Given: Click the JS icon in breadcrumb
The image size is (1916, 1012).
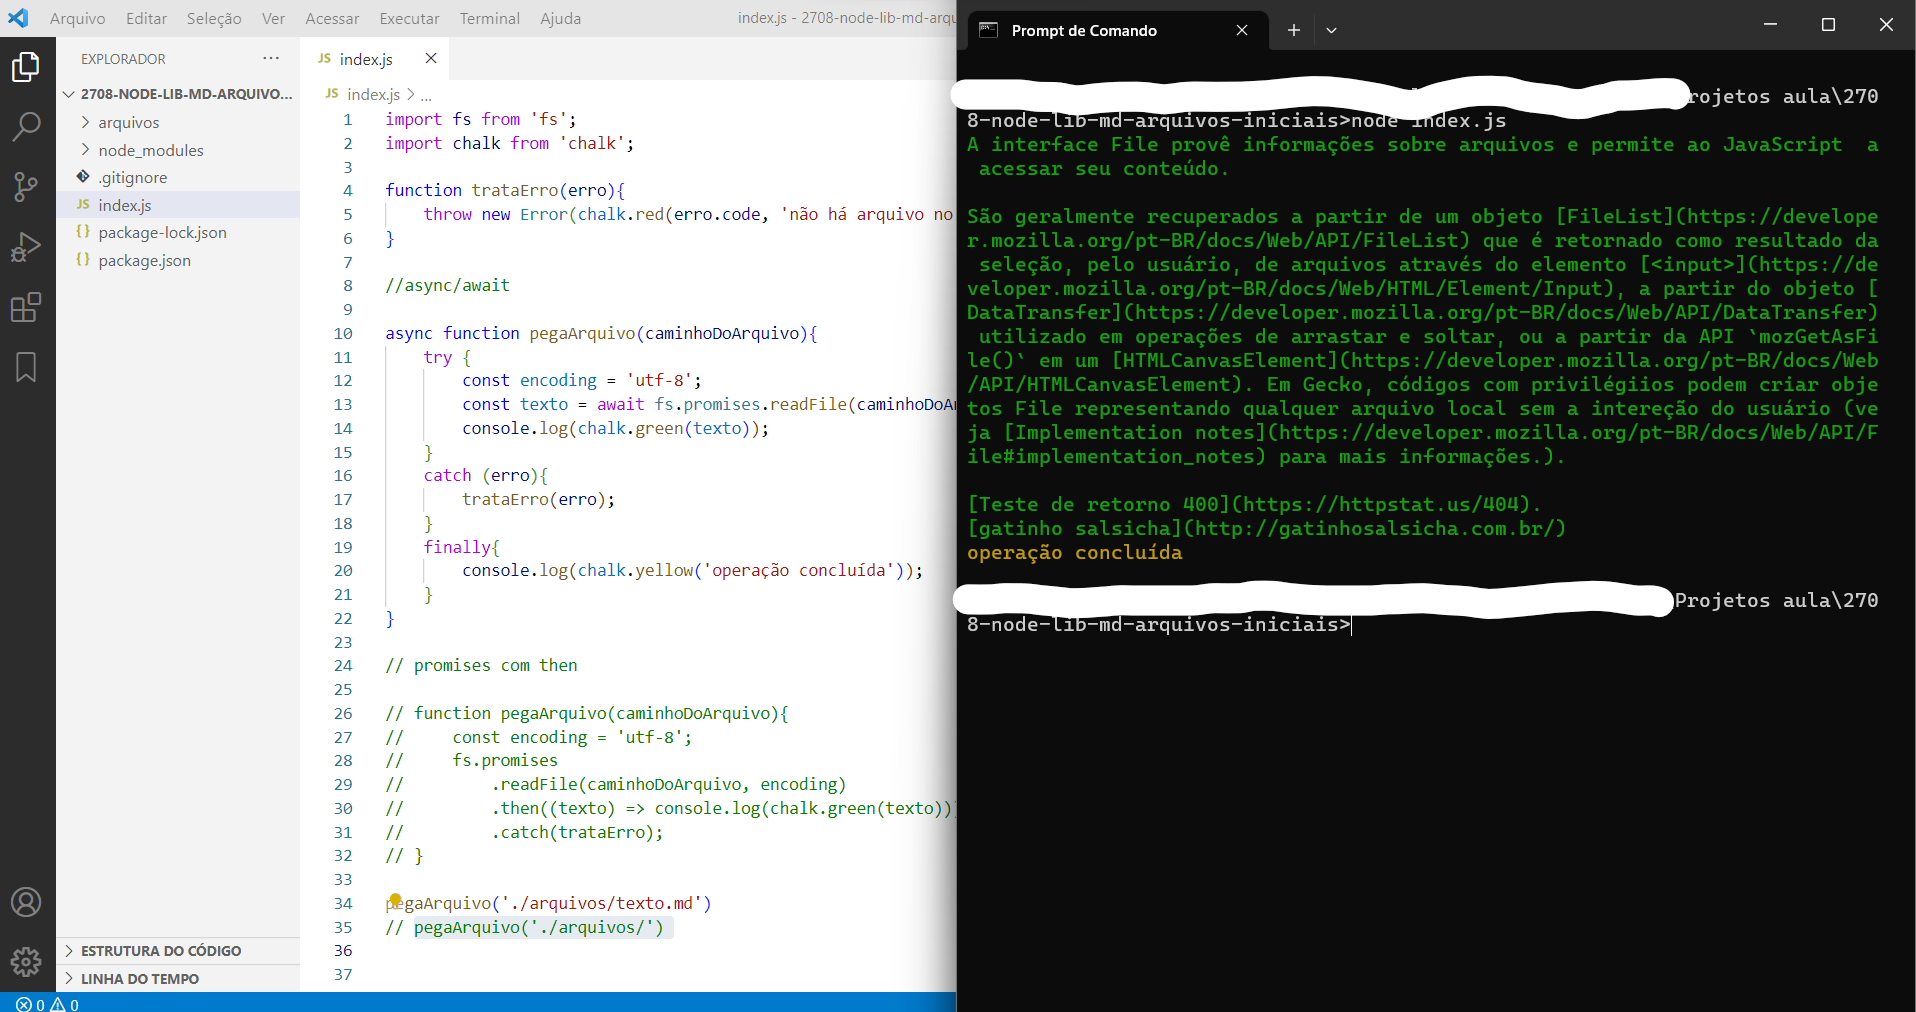Looking at the screenshot, I should click(332, 93).
